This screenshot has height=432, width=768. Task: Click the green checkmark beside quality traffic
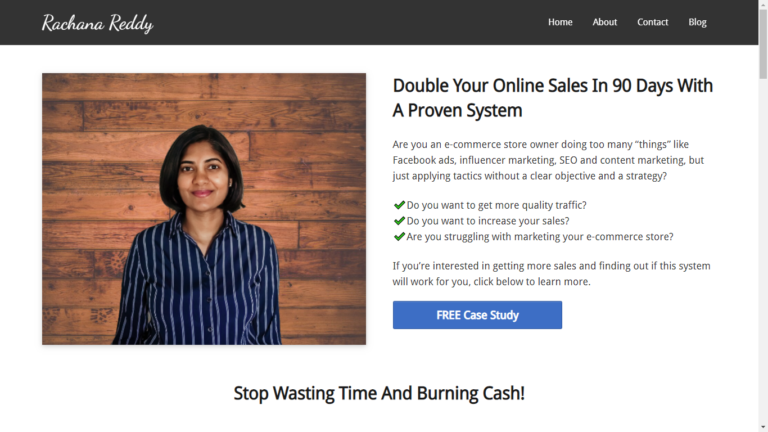(x=399, y=205)
